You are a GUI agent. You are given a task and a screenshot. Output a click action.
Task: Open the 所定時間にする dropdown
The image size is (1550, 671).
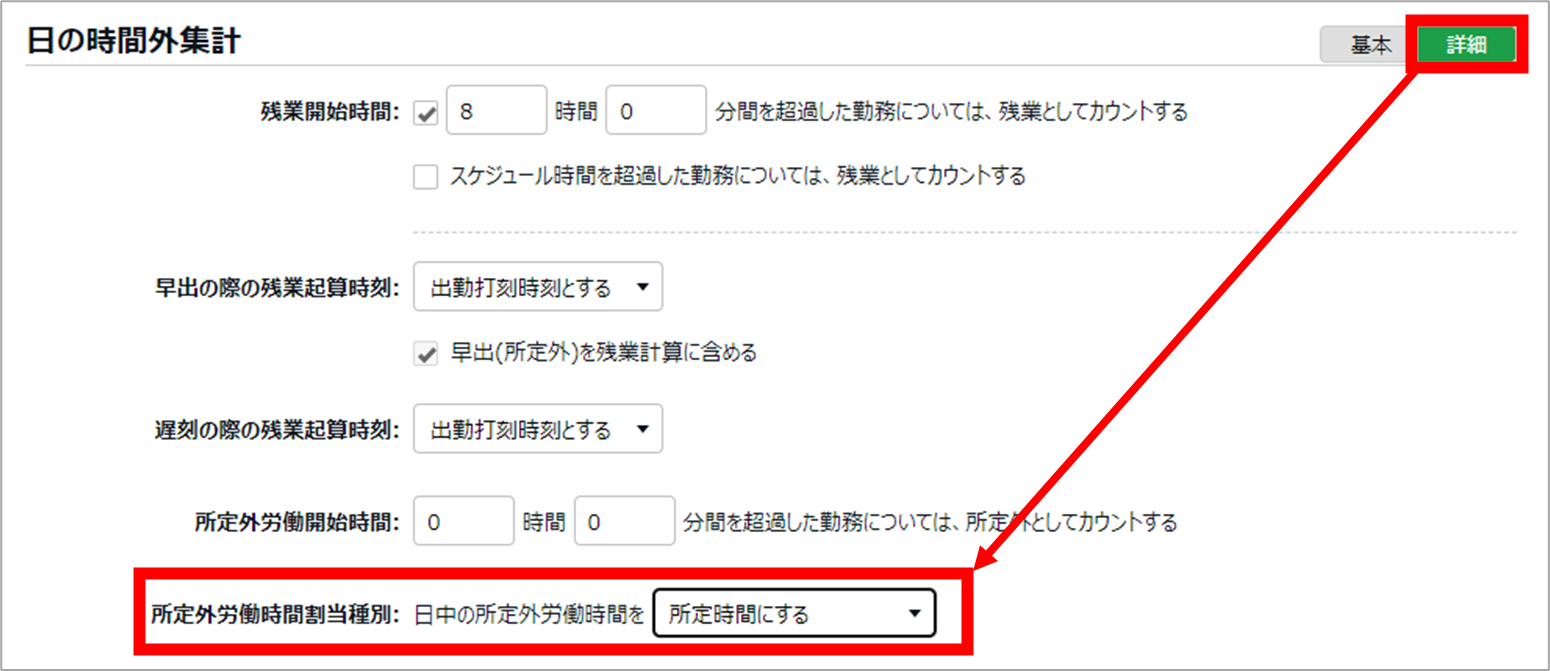(794, 614)
